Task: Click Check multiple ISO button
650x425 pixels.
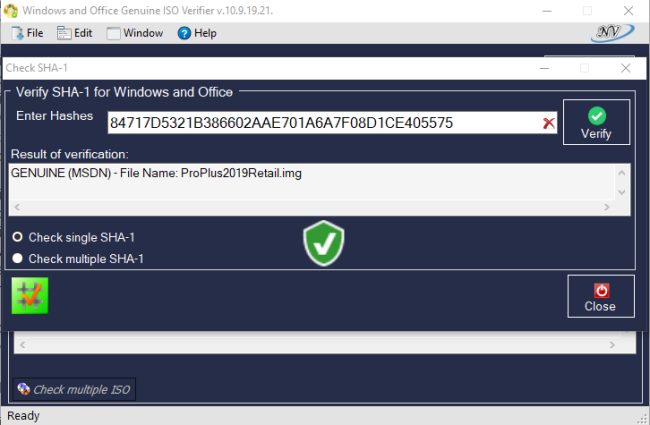Action: click(x=74, y=389)
